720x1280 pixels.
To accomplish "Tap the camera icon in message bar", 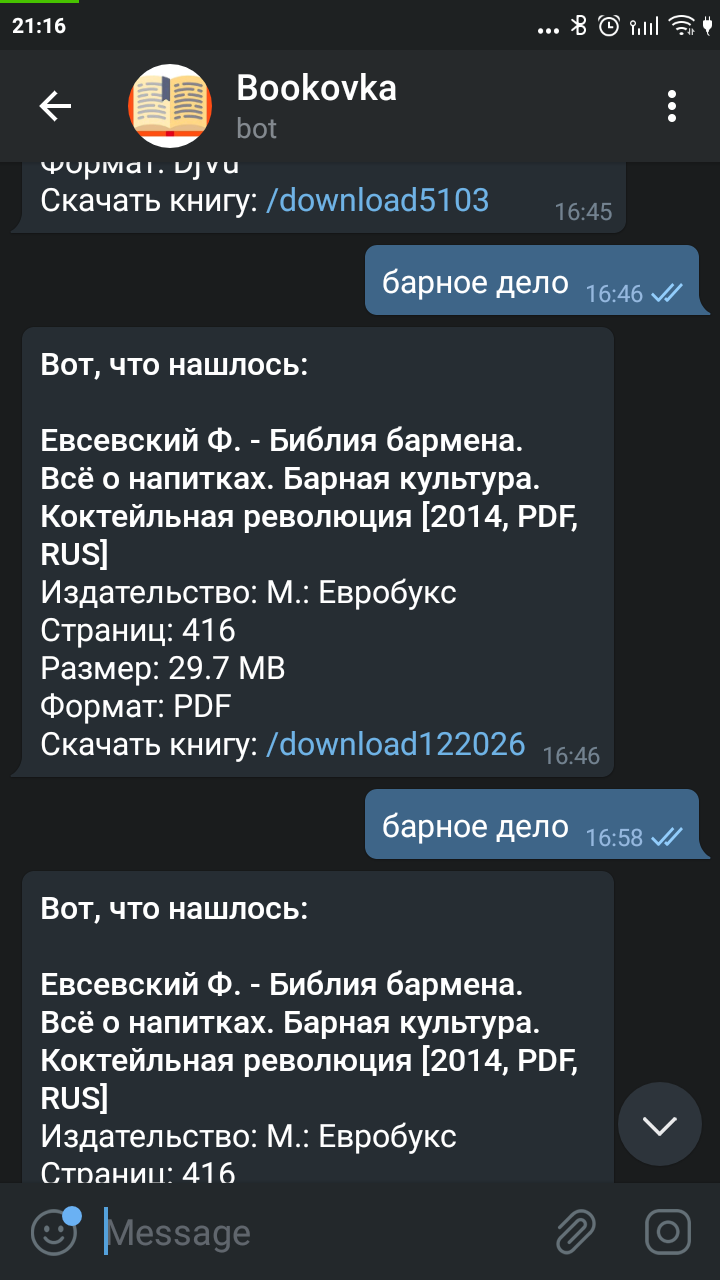I will [668, 1231].
